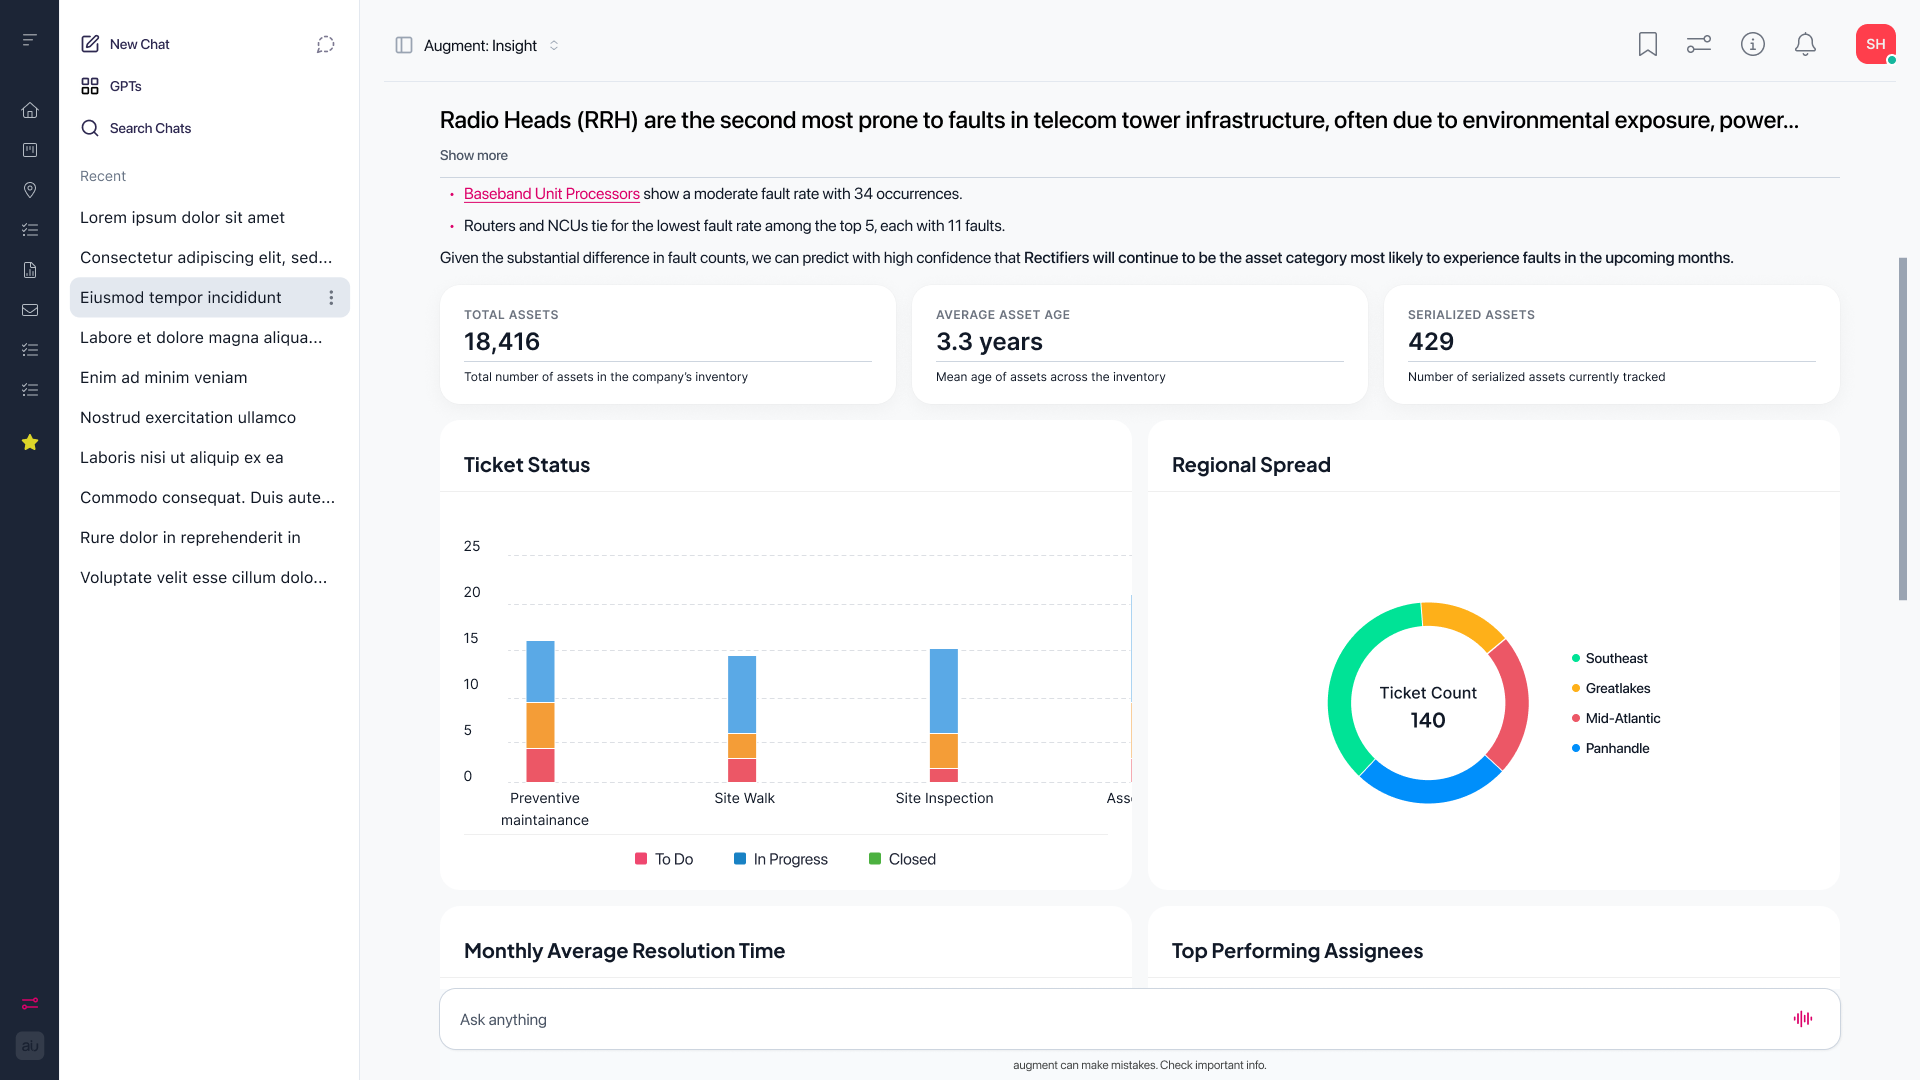Expand the summary with Show more
The height and width of the screenshot is (1080, 1920).
click(x=474, y=156)
